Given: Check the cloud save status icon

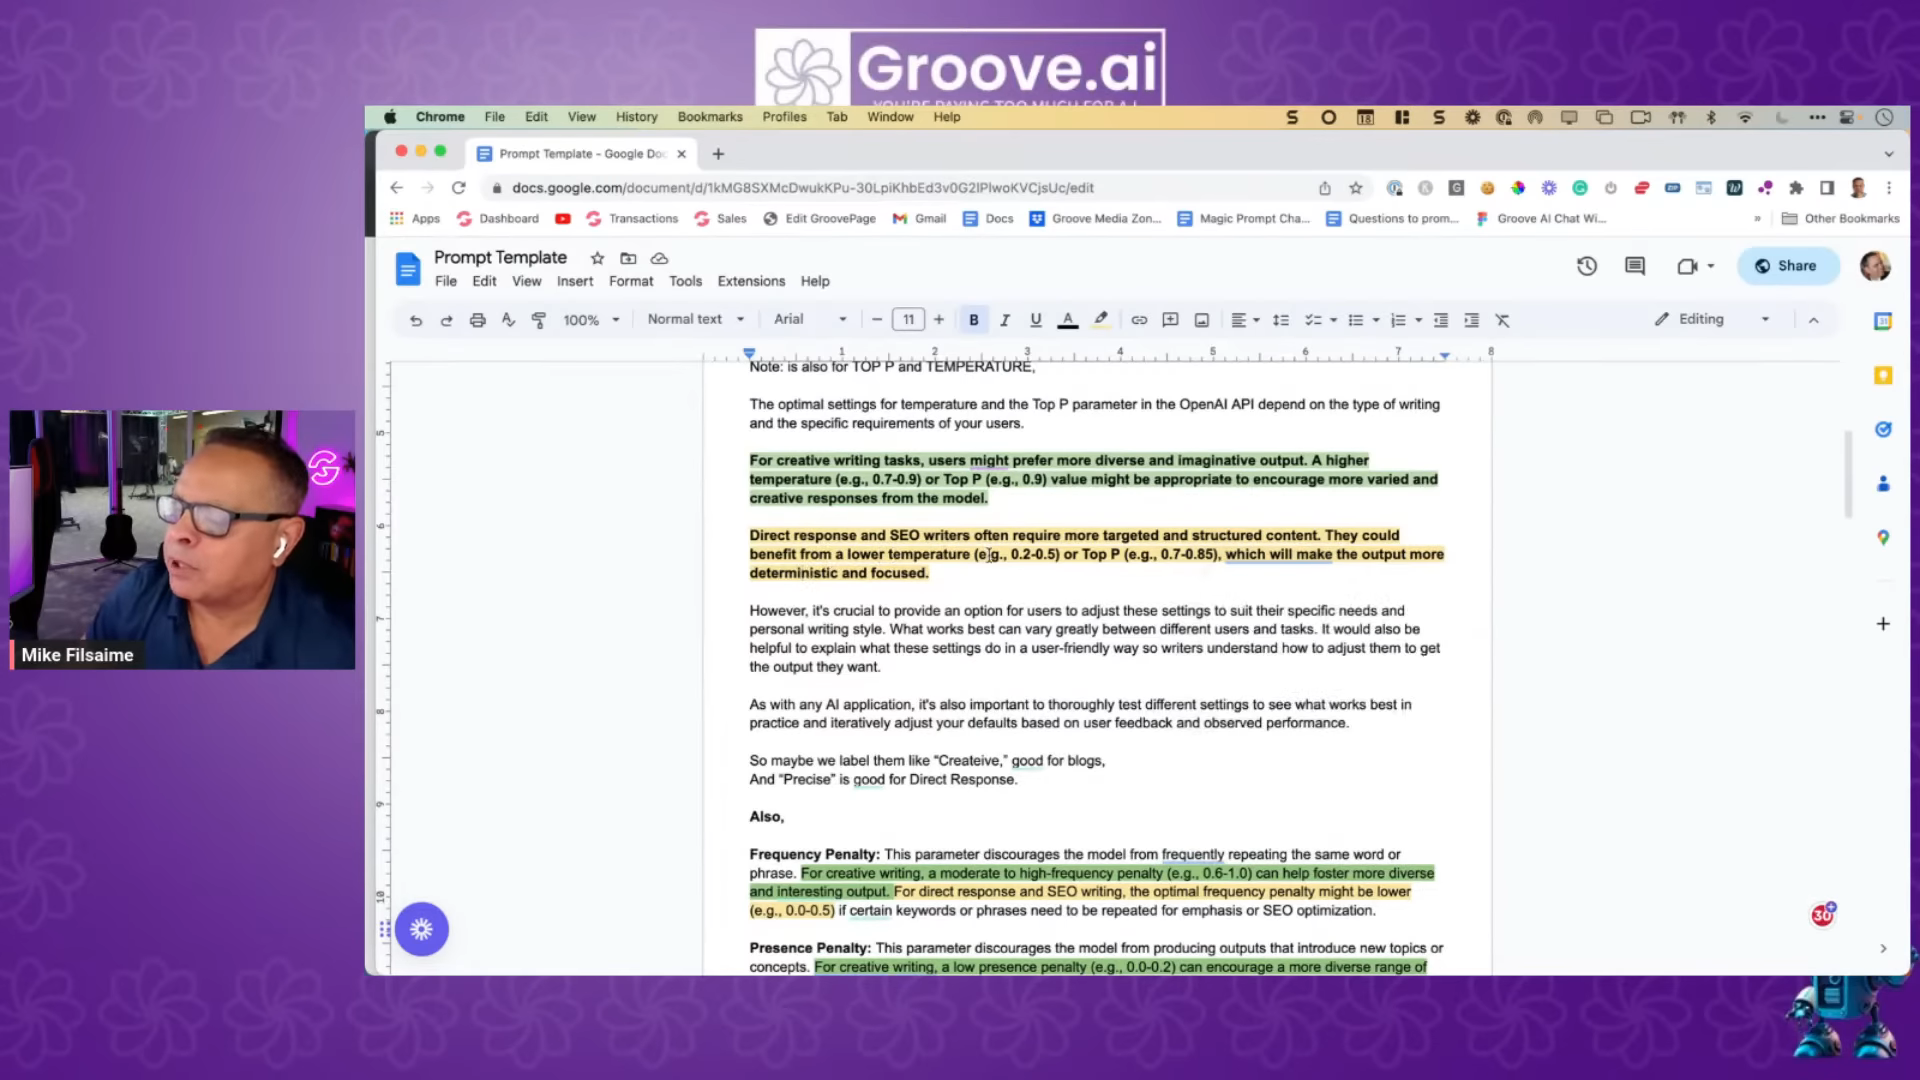Looking at the screenshot, I should click(x=659, y=258).
